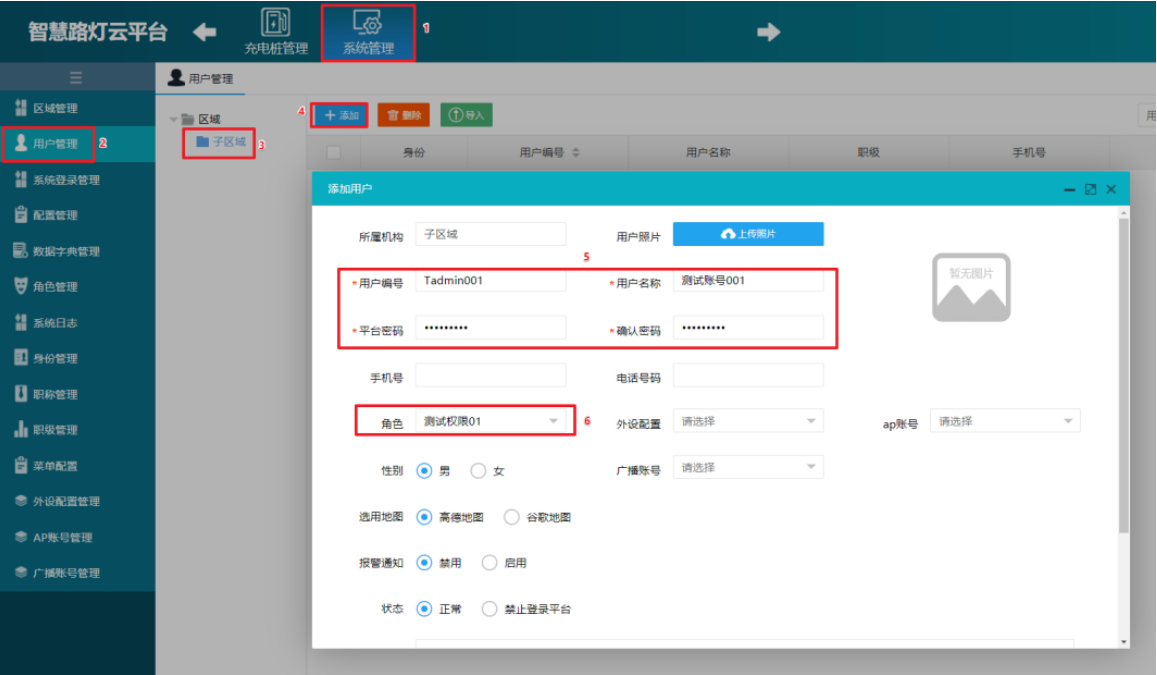Open the ap账号 dropdown
The image size is (1157, 675).
(x=1005, y=421)
